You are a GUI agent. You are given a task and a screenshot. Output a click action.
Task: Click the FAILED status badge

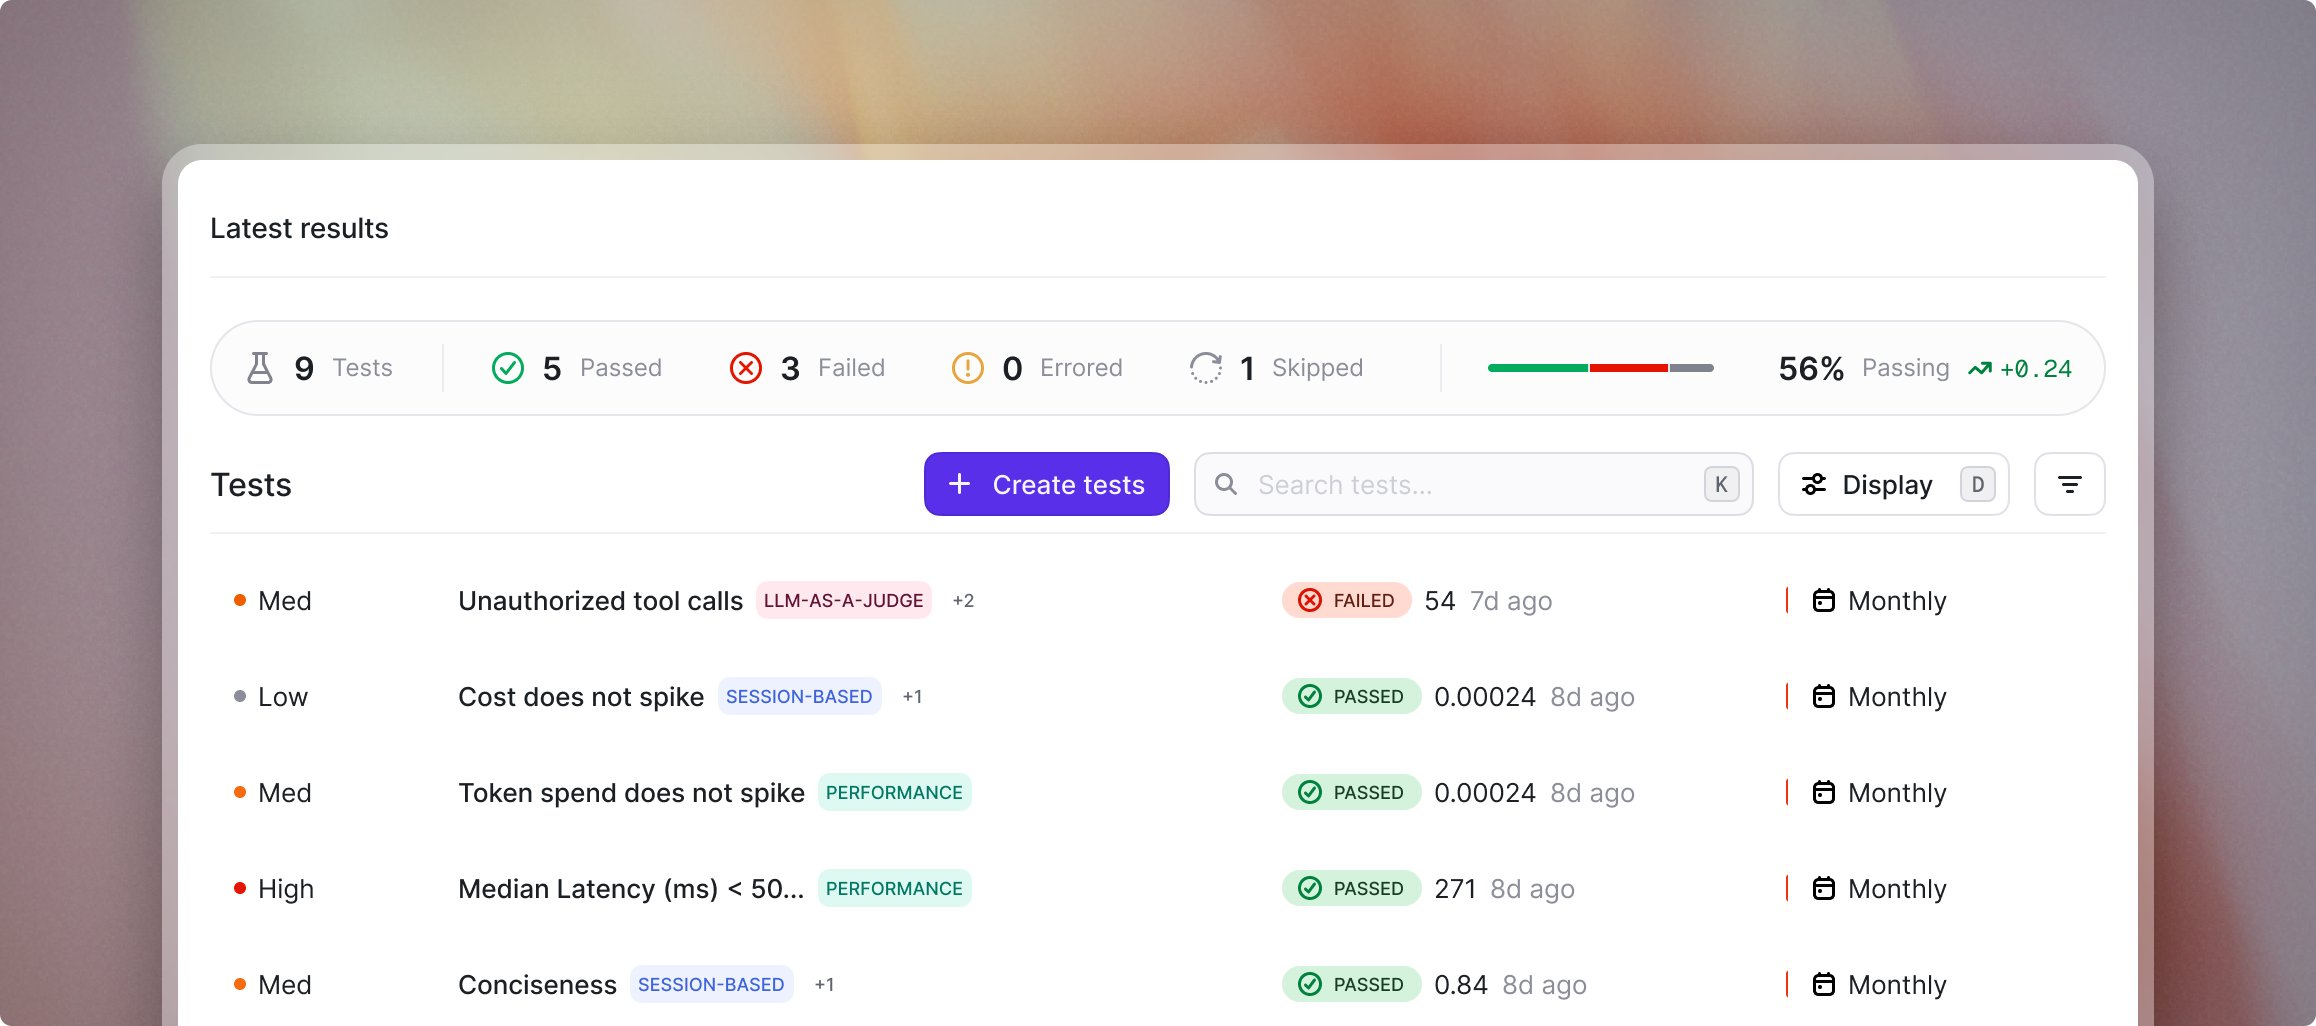click(x=1346, y=600)
